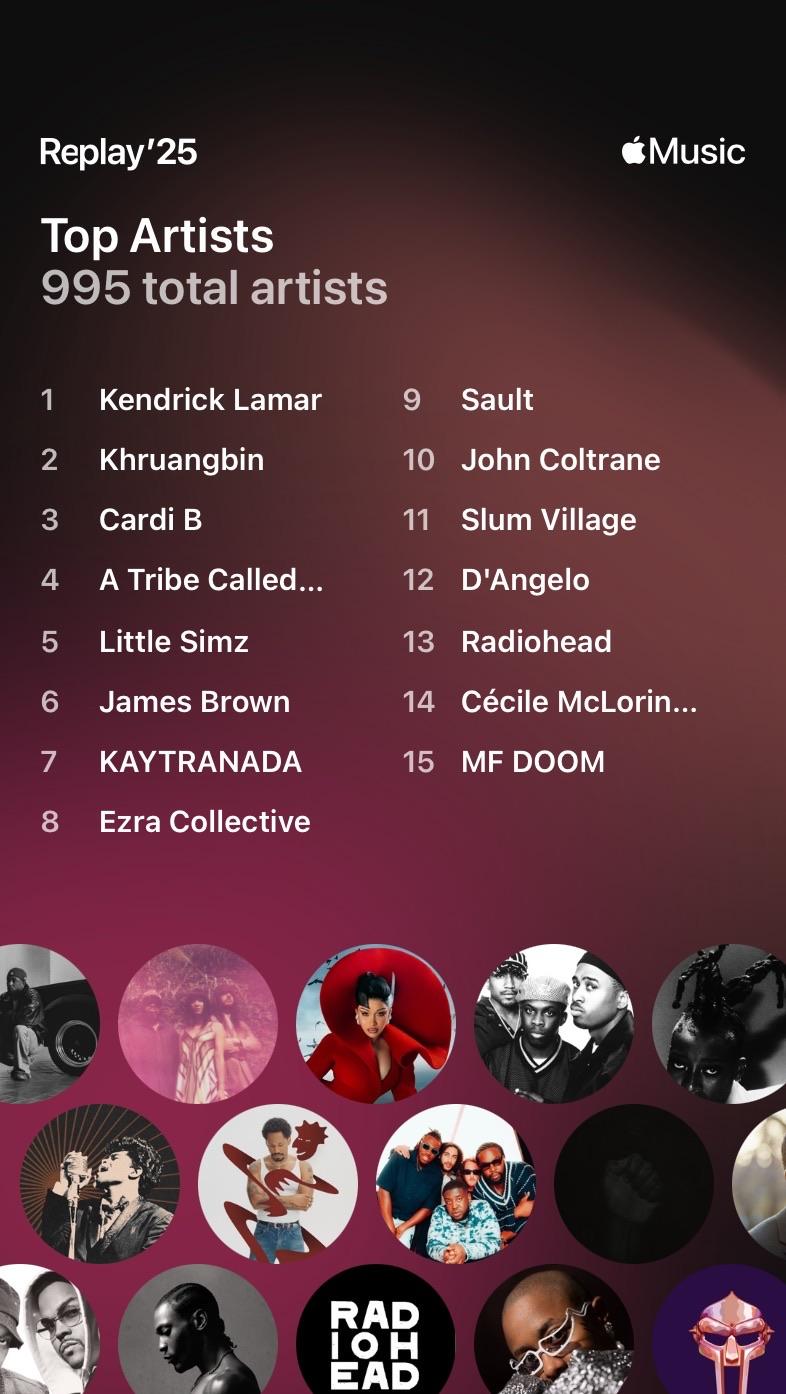Choose Little Simz in the ranking
786x1394 pixels.
pos(174,641)
